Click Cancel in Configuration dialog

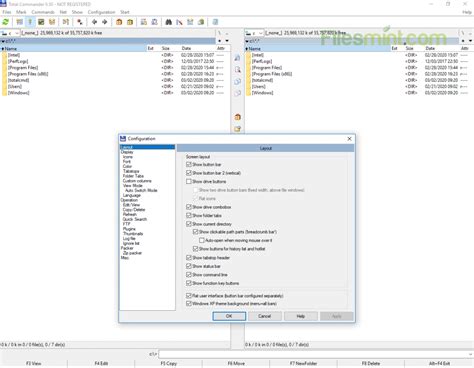click(265, 316)
